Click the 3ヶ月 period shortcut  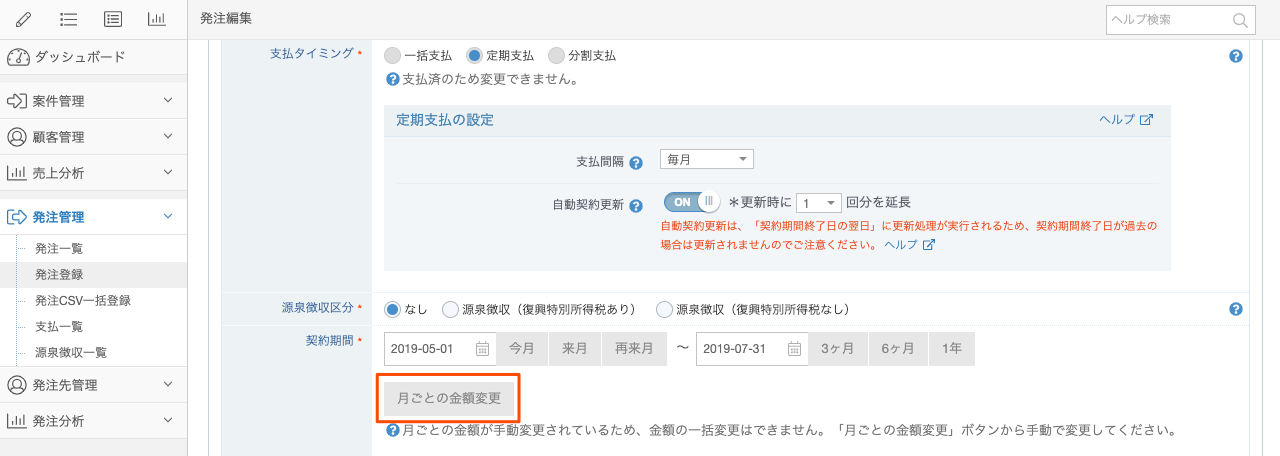coord(838,349)
